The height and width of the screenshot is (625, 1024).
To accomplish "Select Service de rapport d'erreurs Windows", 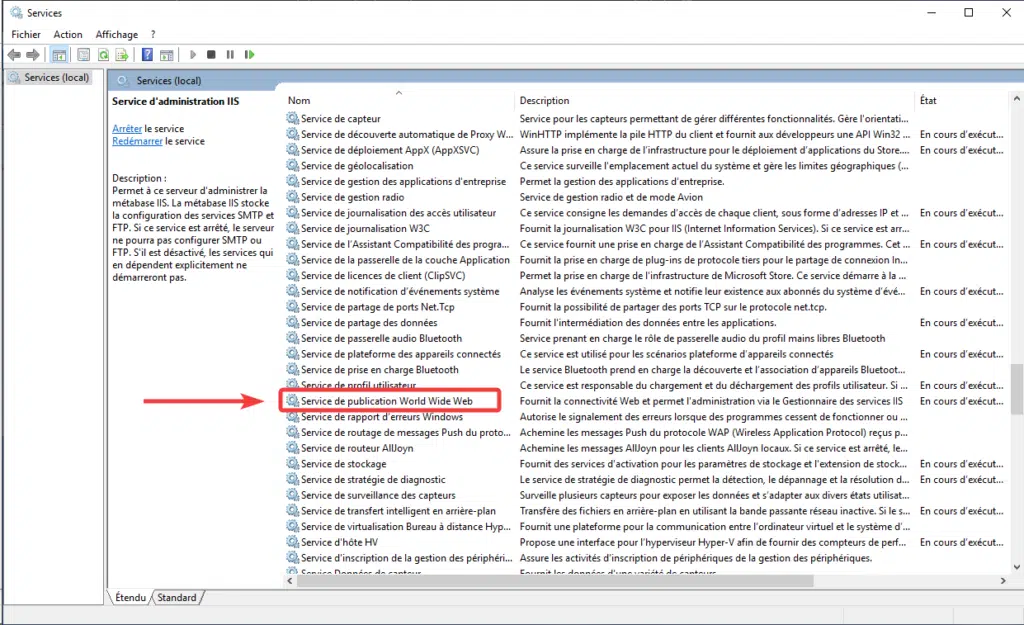I will (x=381, y=416).
